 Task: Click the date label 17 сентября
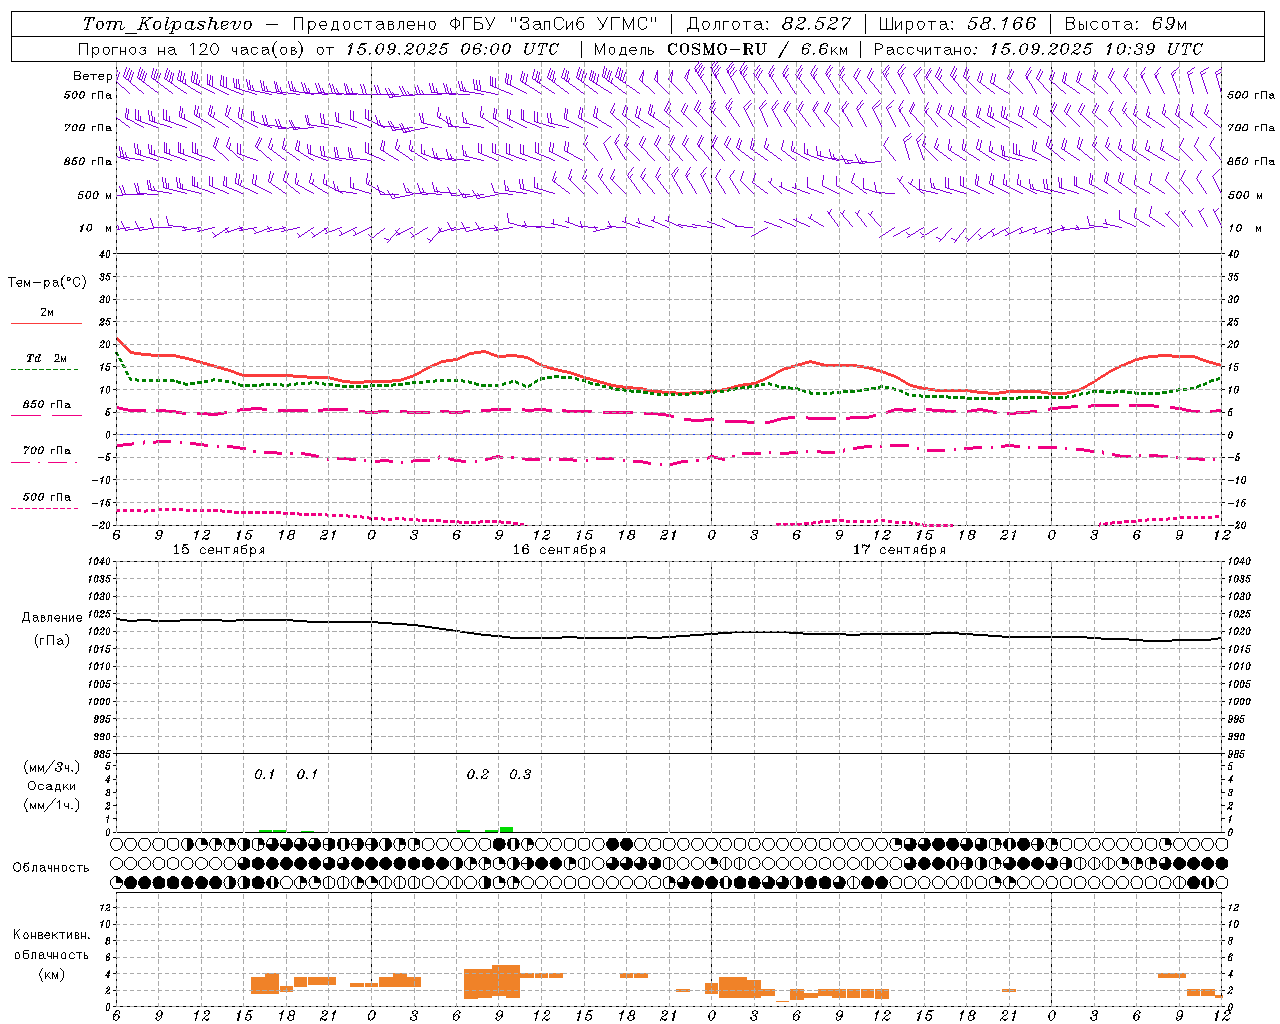(x=899, y=550)
